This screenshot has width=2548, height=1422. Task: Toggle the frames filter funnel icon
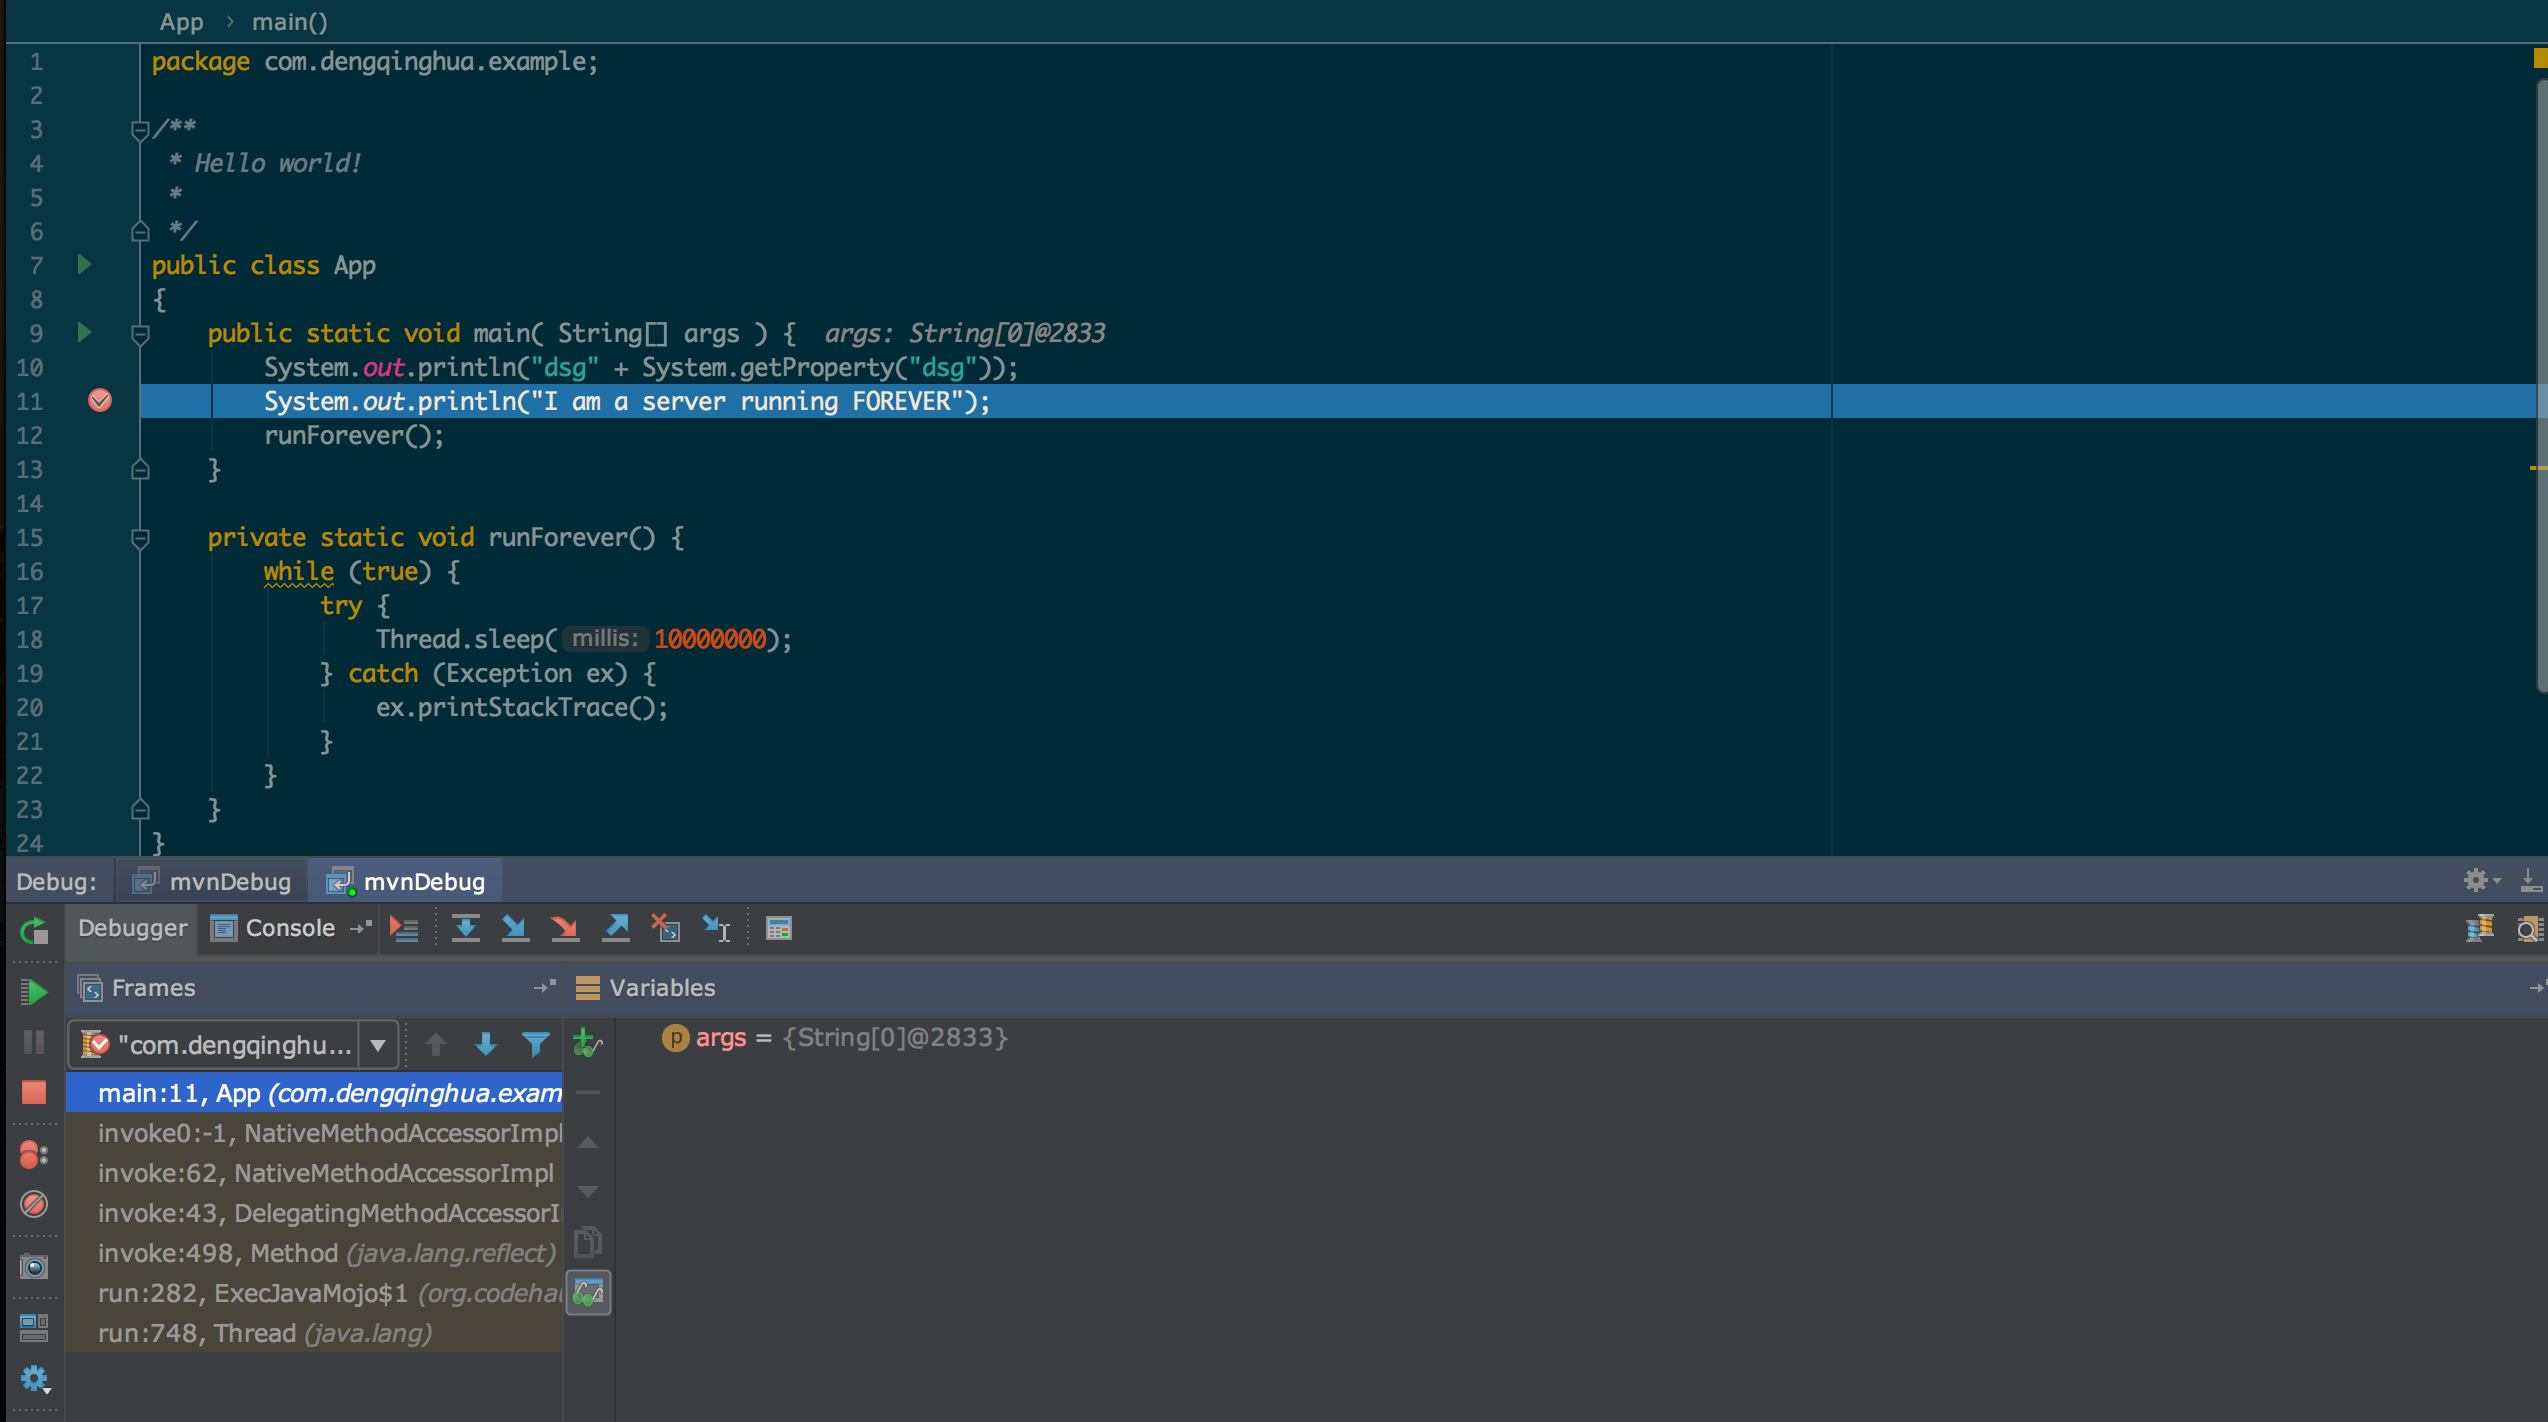(536, 1044)
